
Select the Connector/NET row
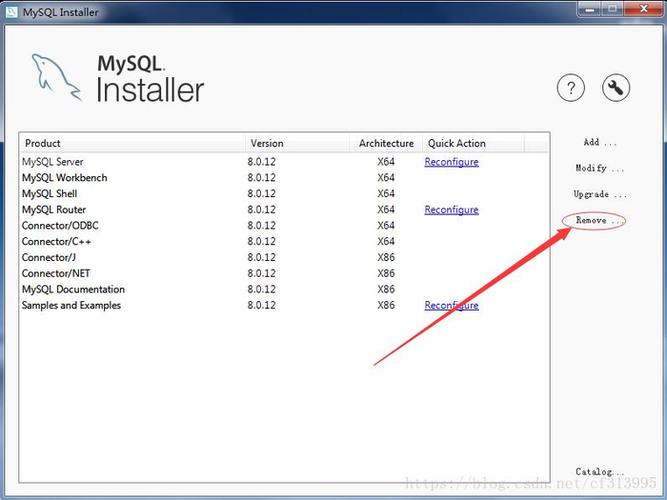[x=284, y=273]
